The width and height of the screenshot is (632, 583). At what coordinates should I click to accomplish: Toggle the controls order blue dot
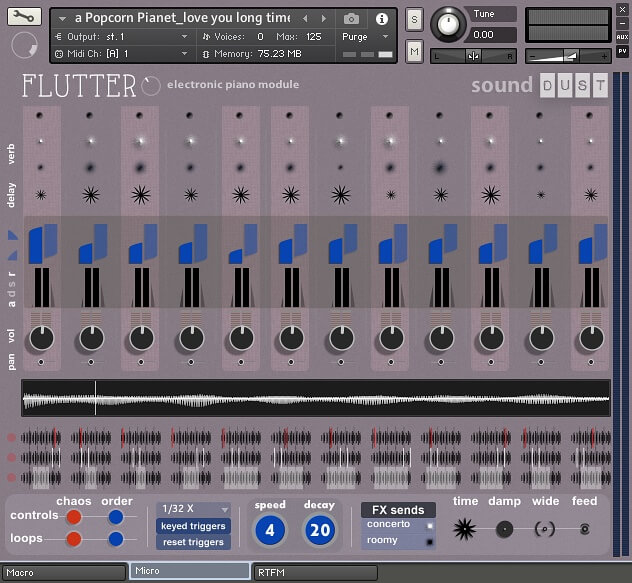pyautogui.click(x=116, y=517)
